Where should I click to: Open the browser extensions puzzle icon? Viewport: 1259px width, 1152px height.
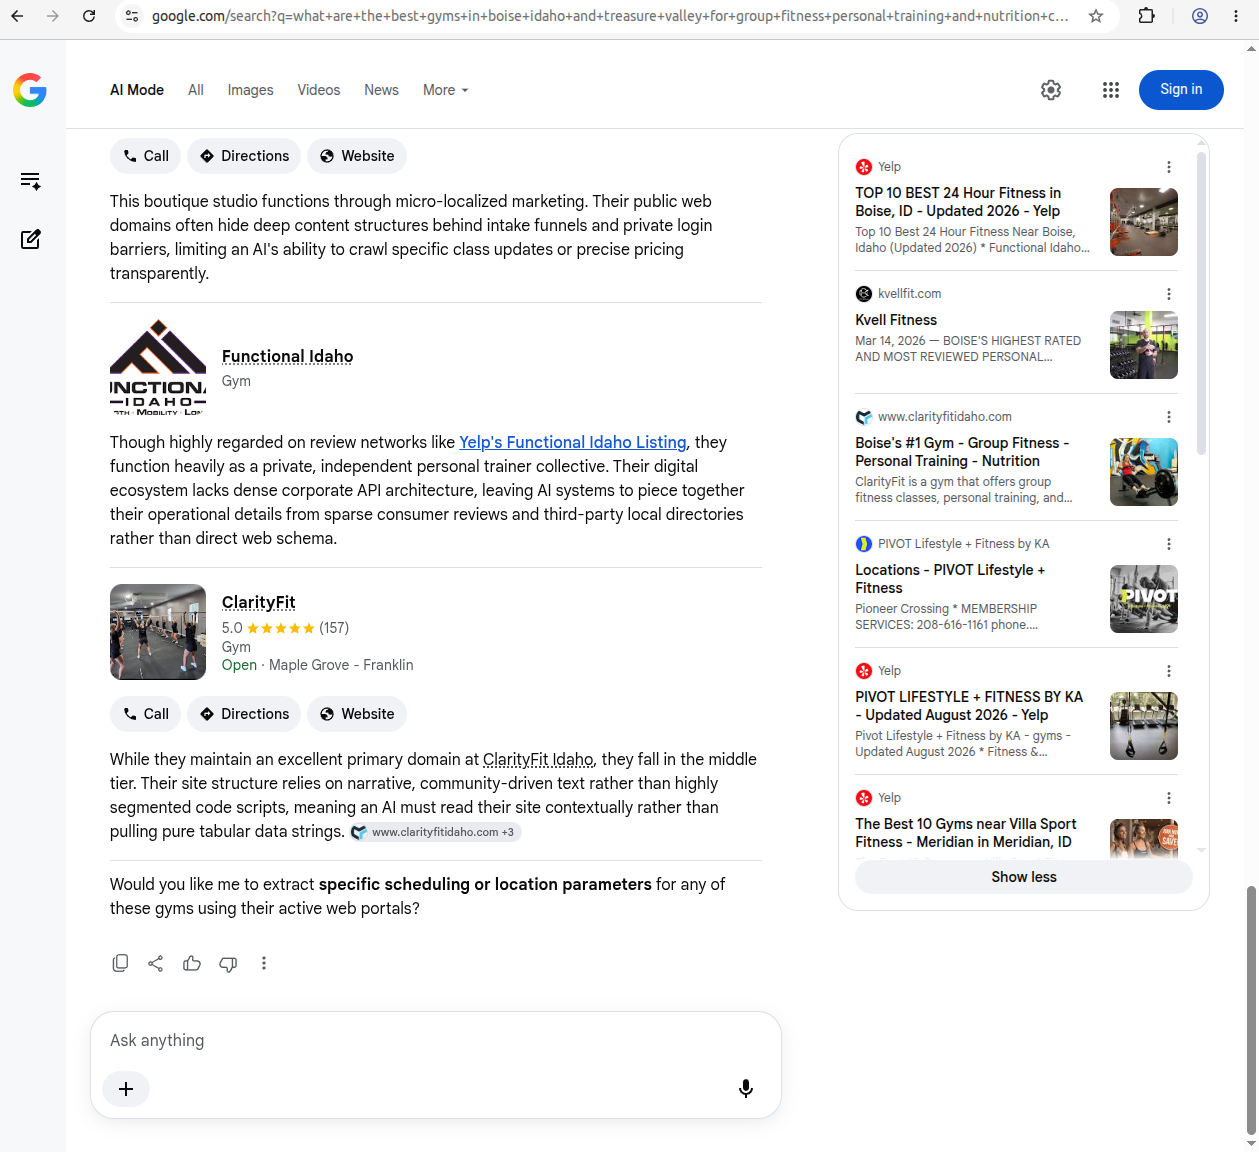click(1147, 16)
